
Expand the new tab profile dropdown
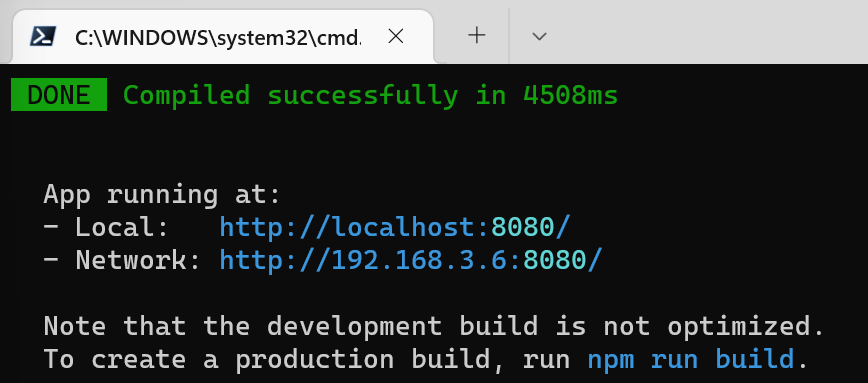coord(539,37)
